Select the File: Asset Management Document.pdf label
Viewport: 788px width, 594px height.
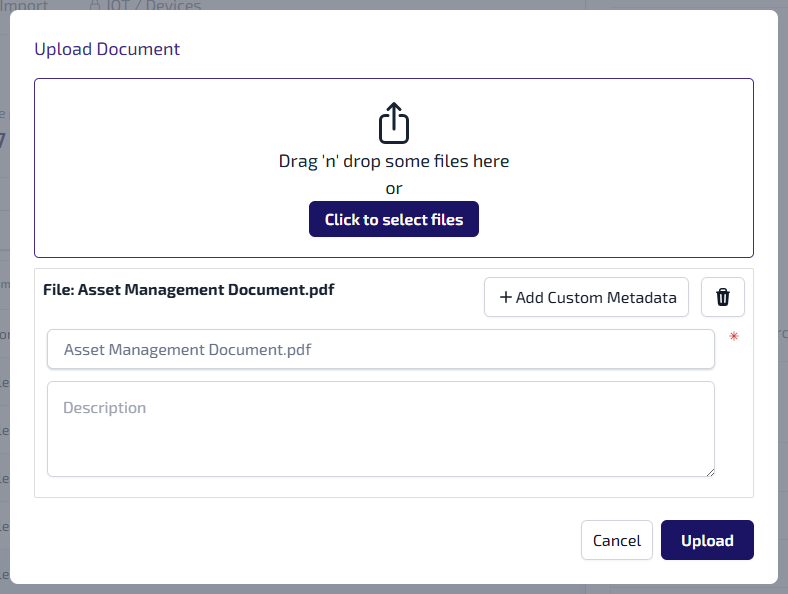point(188,290)
